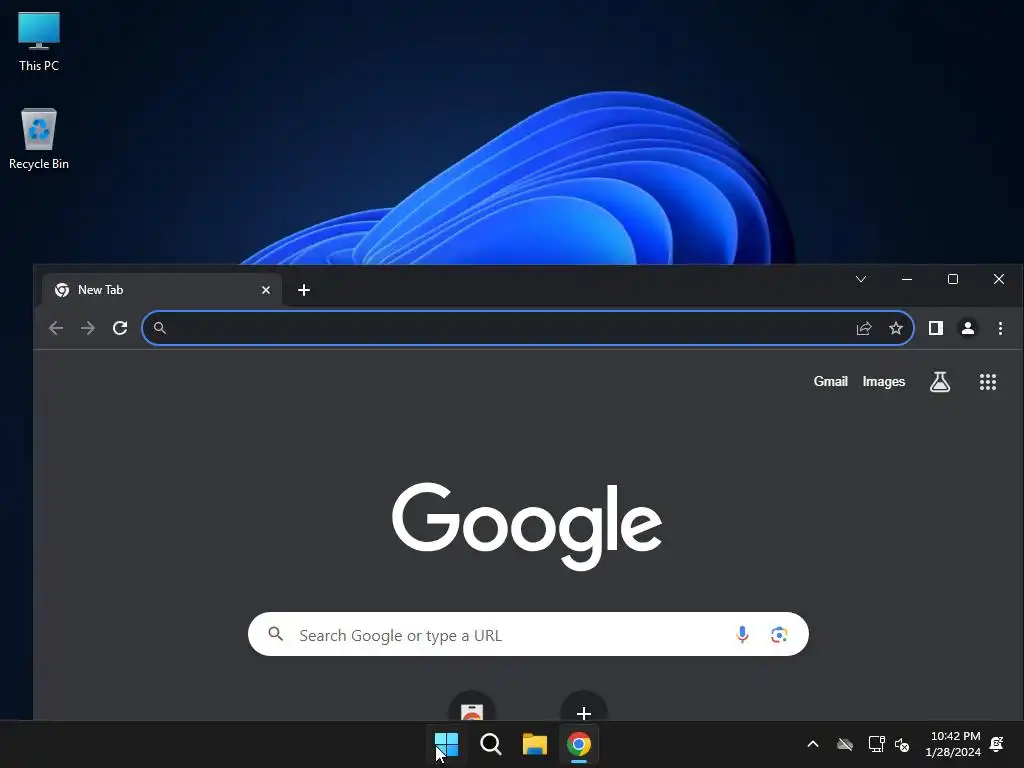Screen dimensions: 1024x768
Task: Search by image with Google Lens icon
Action: point(778,634)
